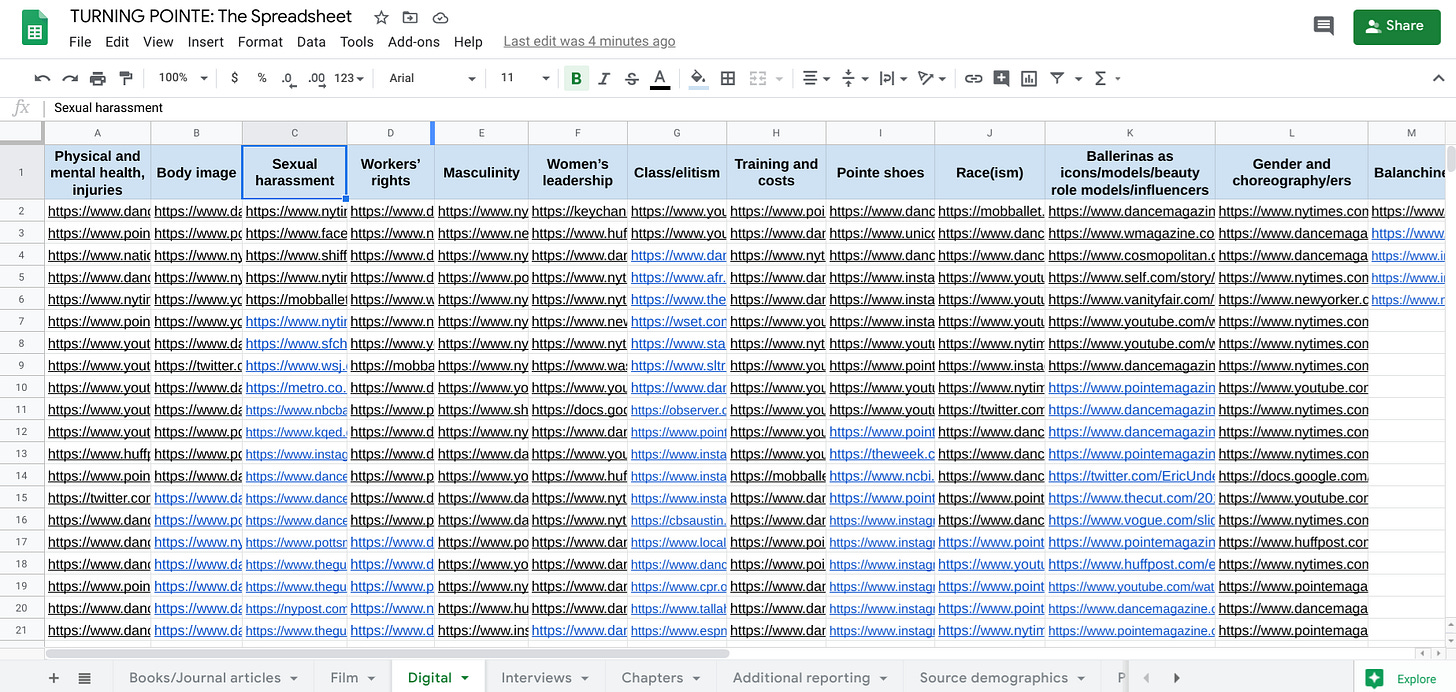Switch to the Film sheet
Viewport: 1456px width, 692px height.
click(344, 678)
